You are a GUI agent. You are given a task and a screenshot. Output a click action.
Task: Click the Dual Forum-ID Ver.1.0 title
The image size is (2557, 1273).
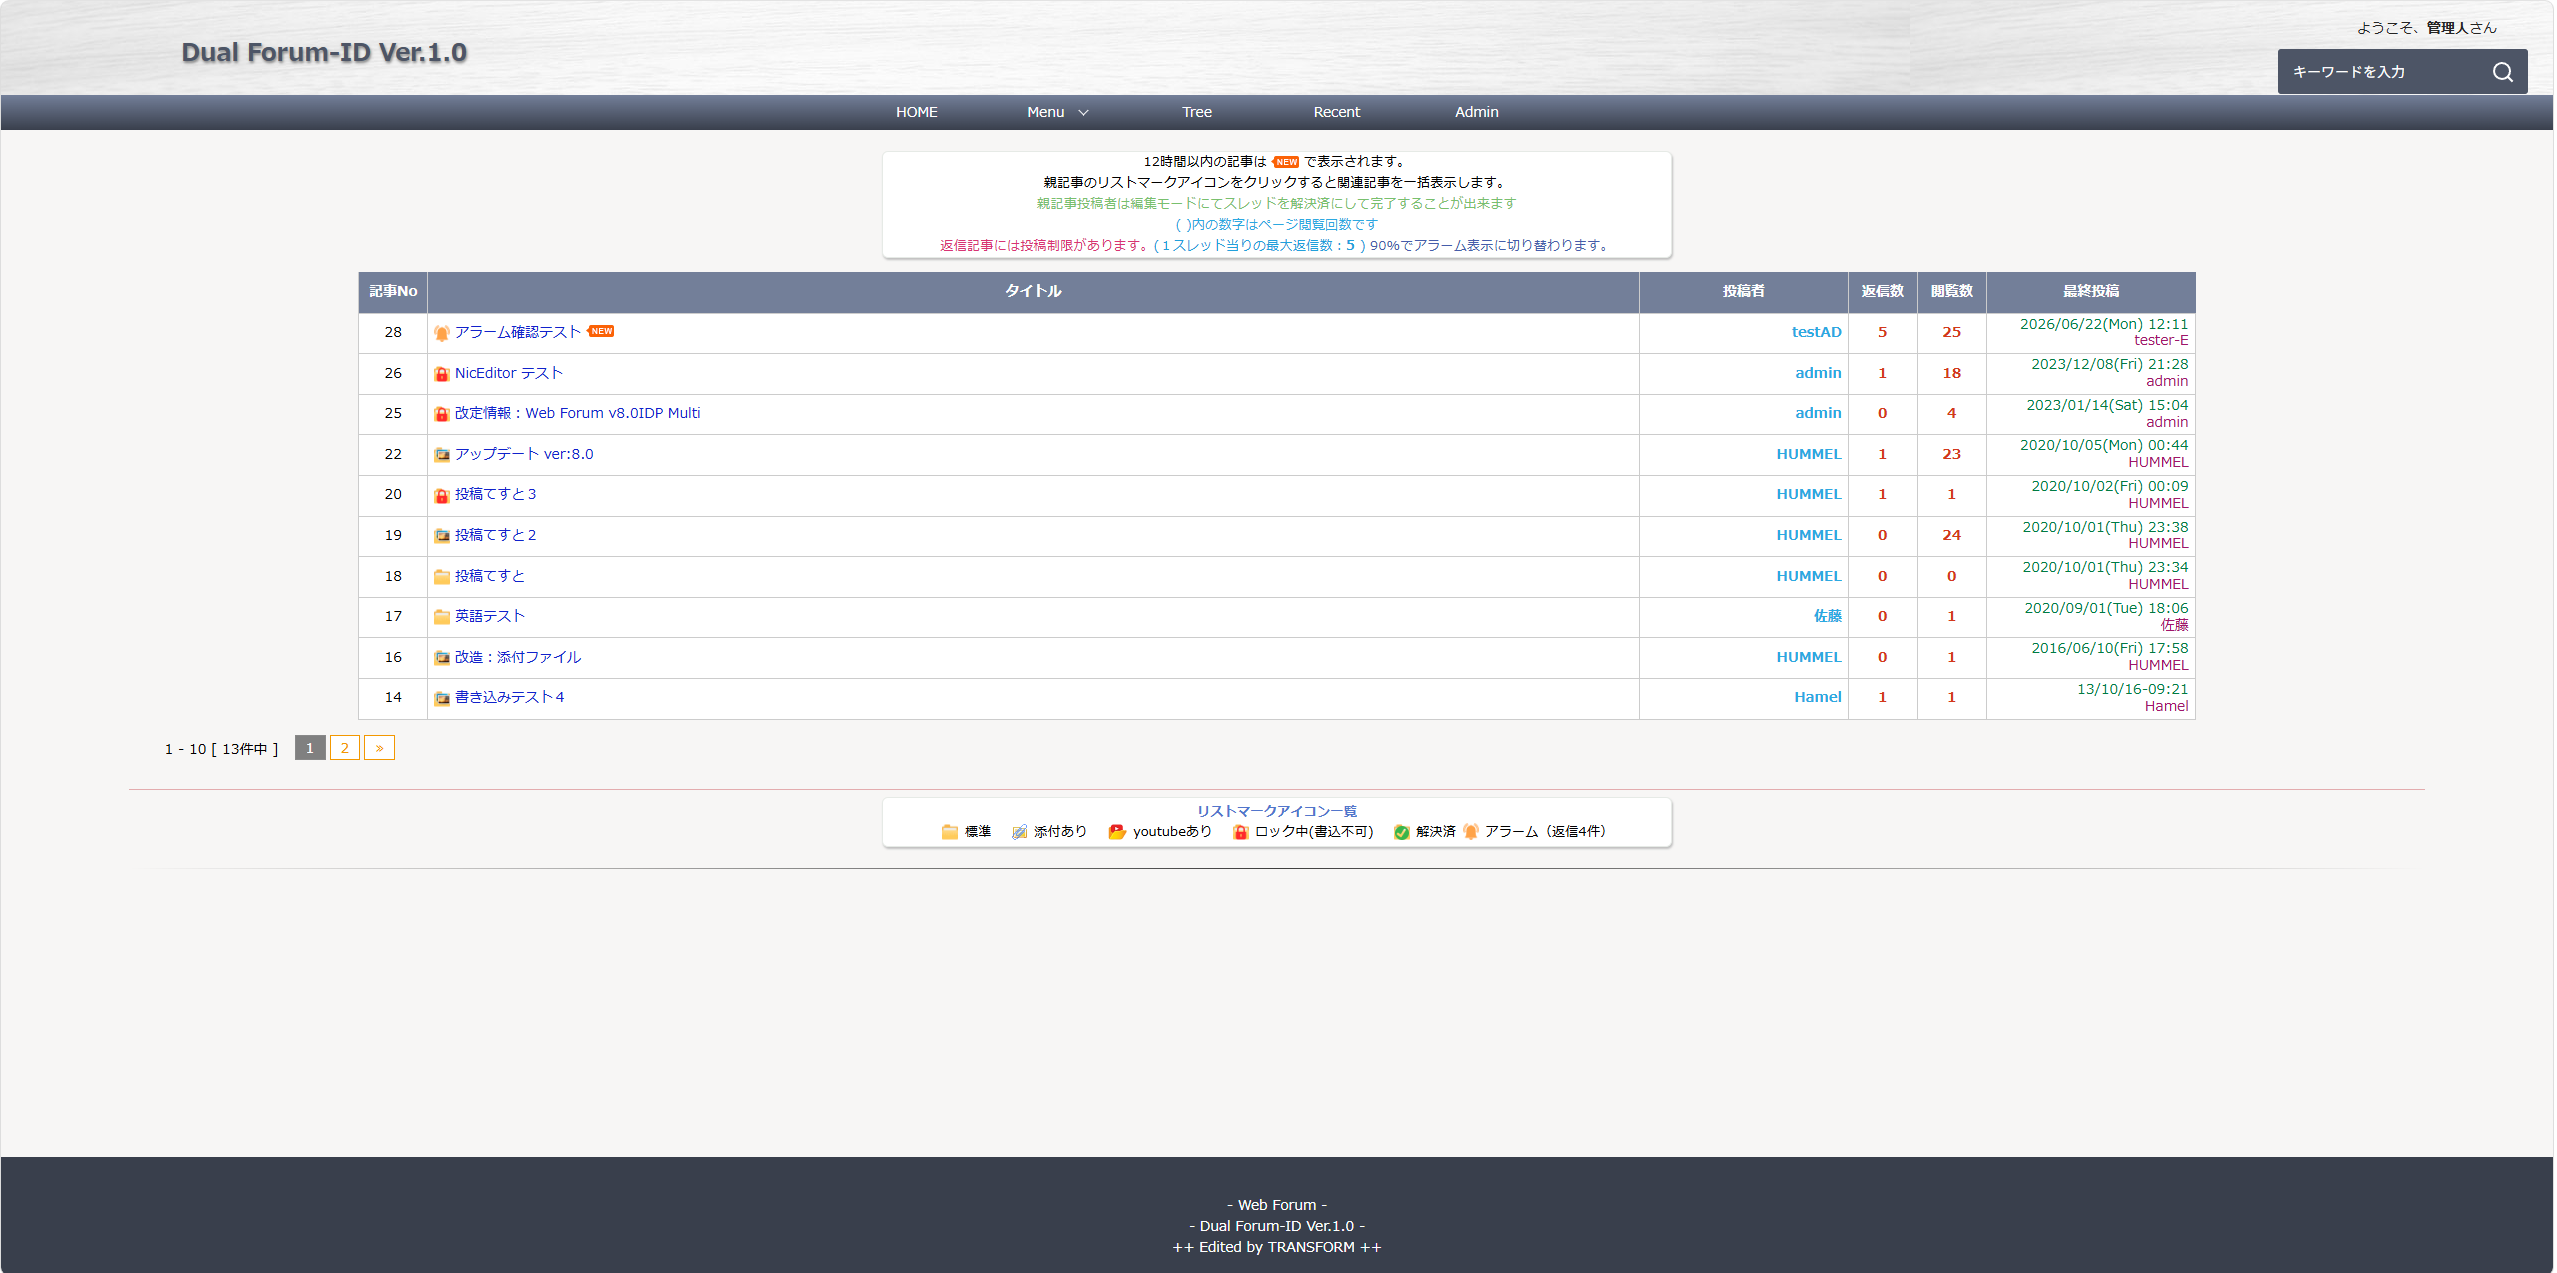(324, 52)
